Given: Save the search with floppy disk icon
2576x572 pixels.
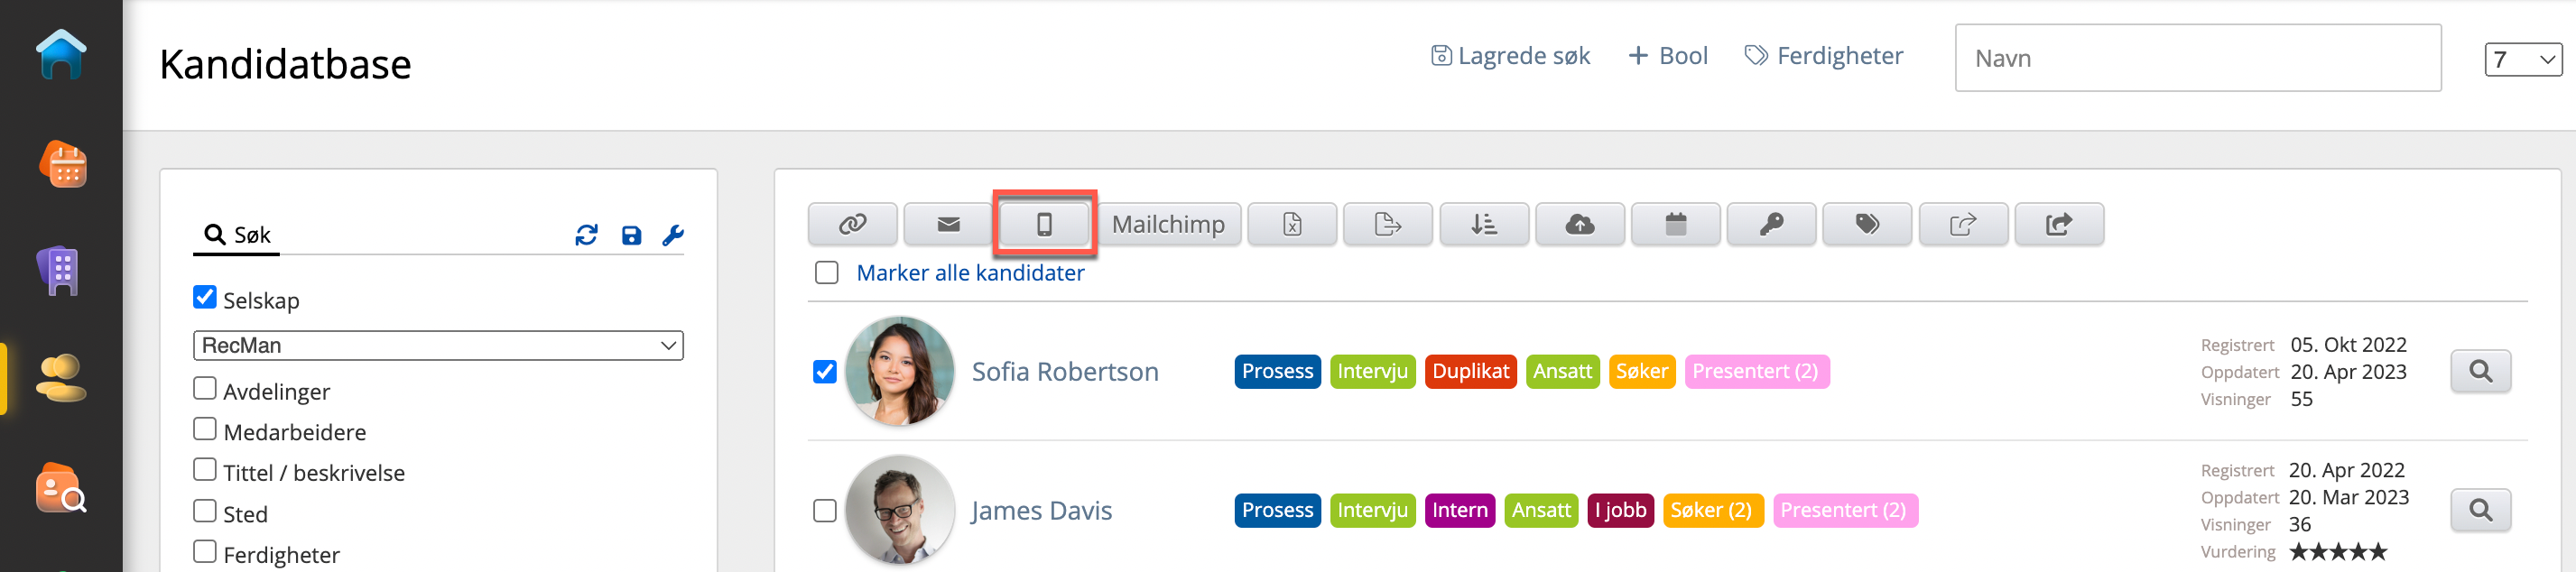Looking at the screenshot, I should point(631,235).
